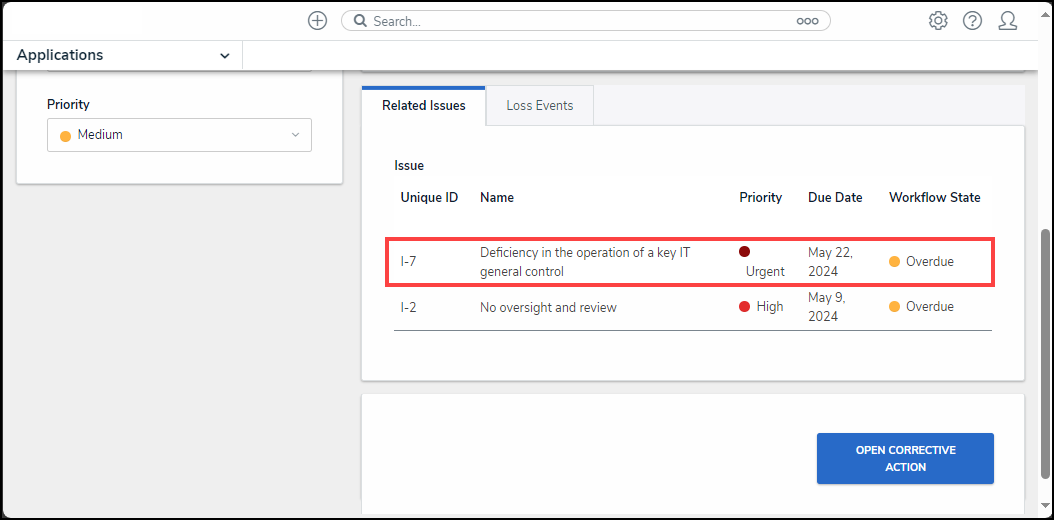This screenshot has width=1054, height=520.
Task: Open the help question mark icon
Action: (x=972, y=21)
